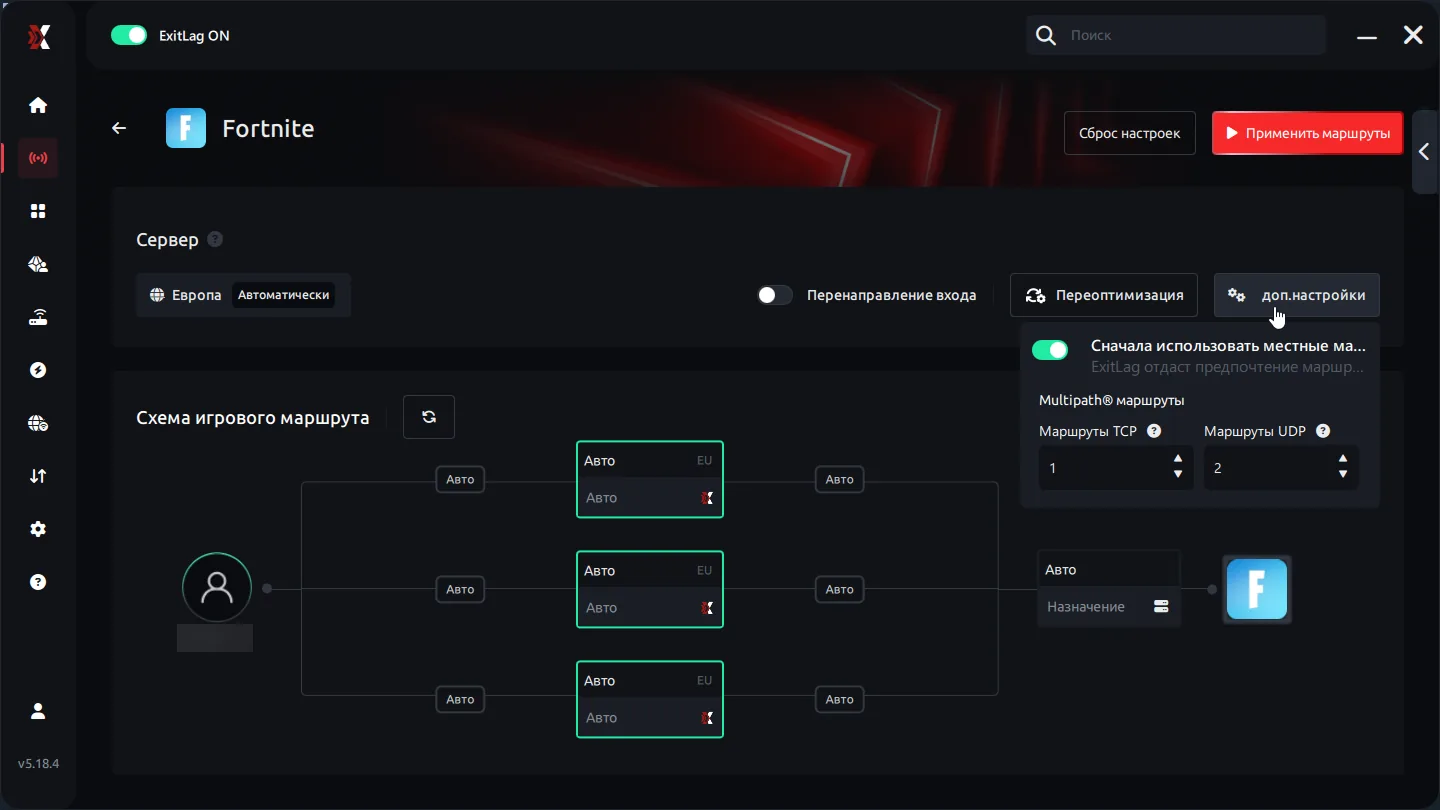Open the Home icon in sidebar
This screenshot has height=810, width=1440.
pyautogui.click(x=38, y=105)
